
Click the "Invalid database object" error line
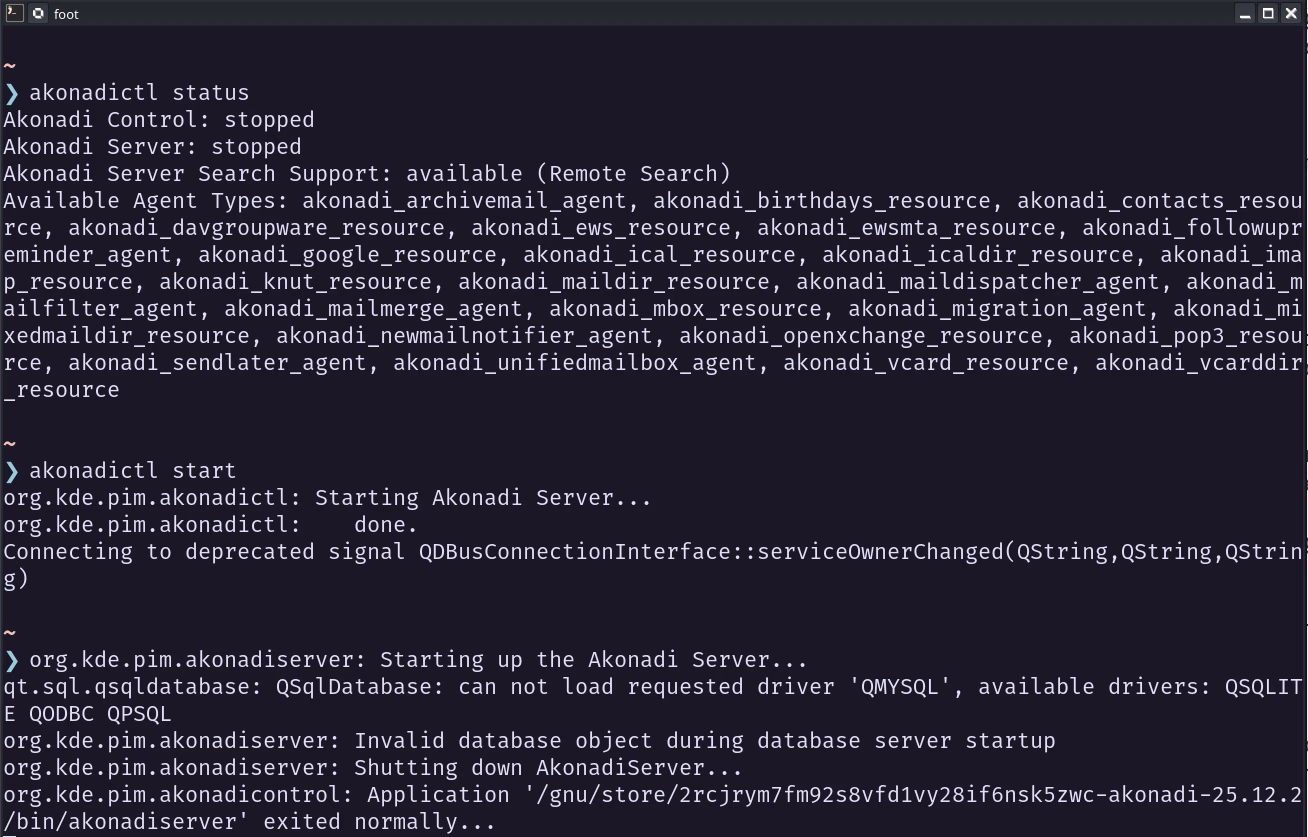[x=529, y=741]
